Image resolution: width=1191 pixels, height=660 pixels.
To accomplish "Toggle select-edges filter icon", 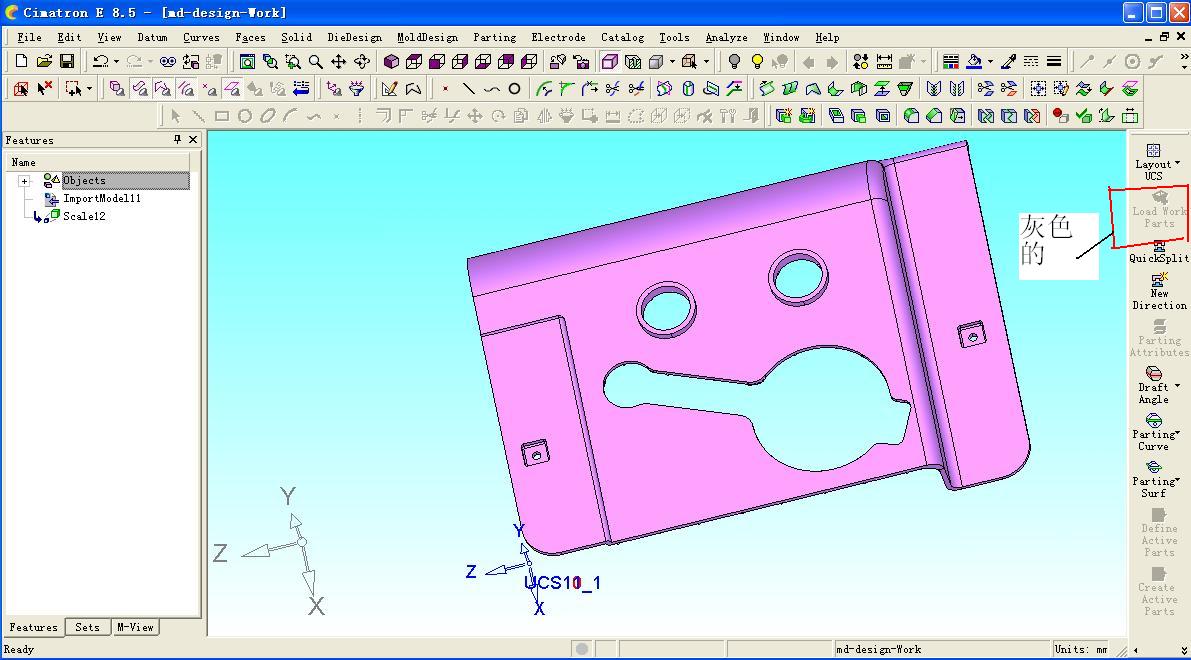I will pos(186,89).
